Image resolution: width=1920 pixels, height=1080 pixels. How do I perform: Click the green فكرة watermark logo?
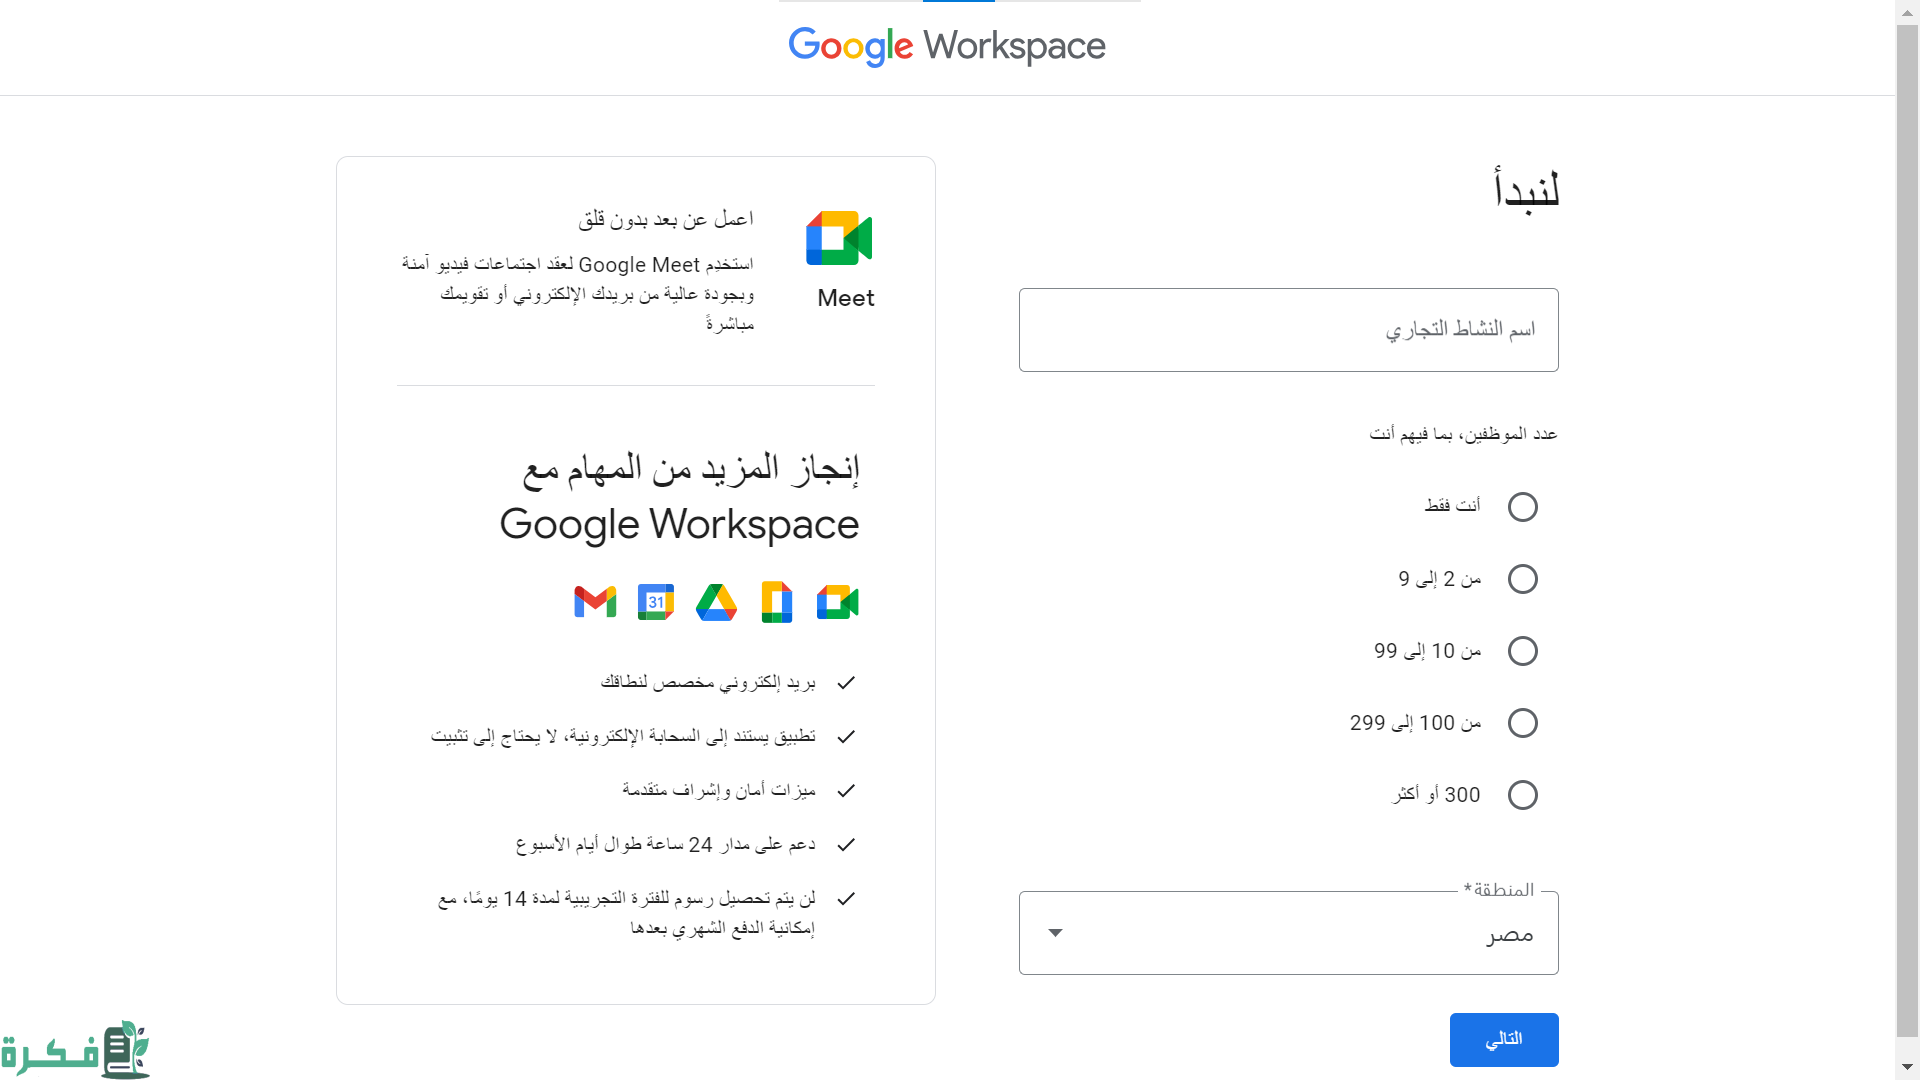coord(76,1050)
